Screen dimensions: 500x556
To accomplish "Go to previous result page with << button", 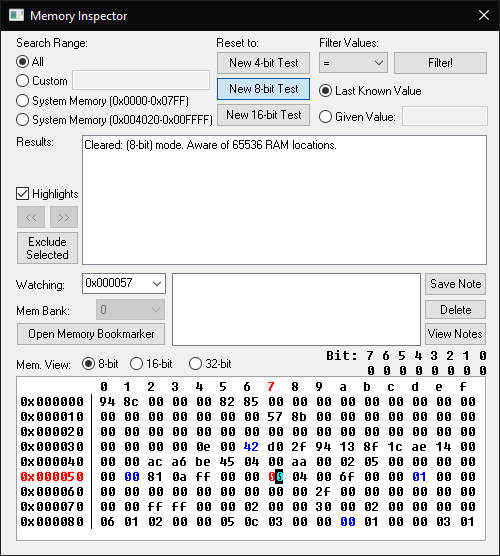I will [31, 217].
